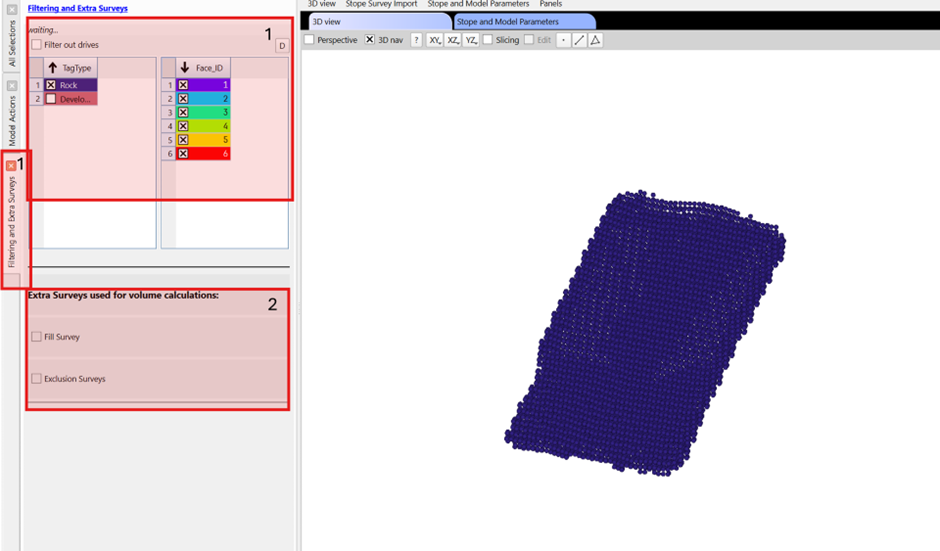This screenshot has width=940, height=551.
Task: Check the Fill Survey option
Action: pyautogui.click(x=37, y=337)
